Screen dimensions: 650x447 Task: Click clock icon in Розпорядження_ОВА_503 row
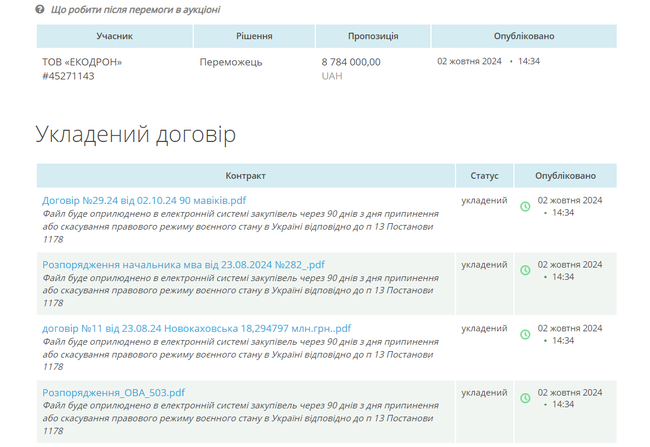coord(525,399)
